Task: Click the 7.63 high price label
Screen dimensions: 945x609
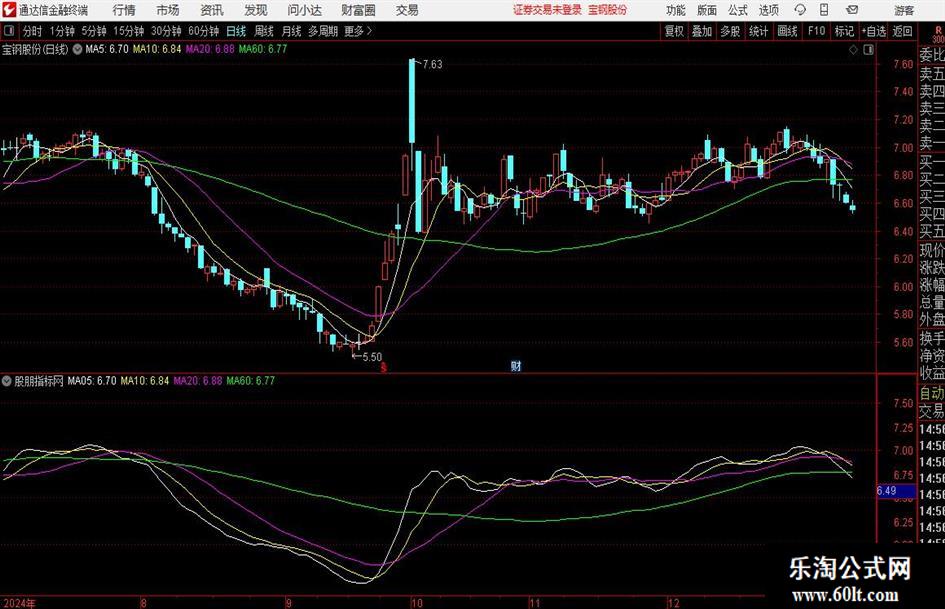Action: point(432,65)
